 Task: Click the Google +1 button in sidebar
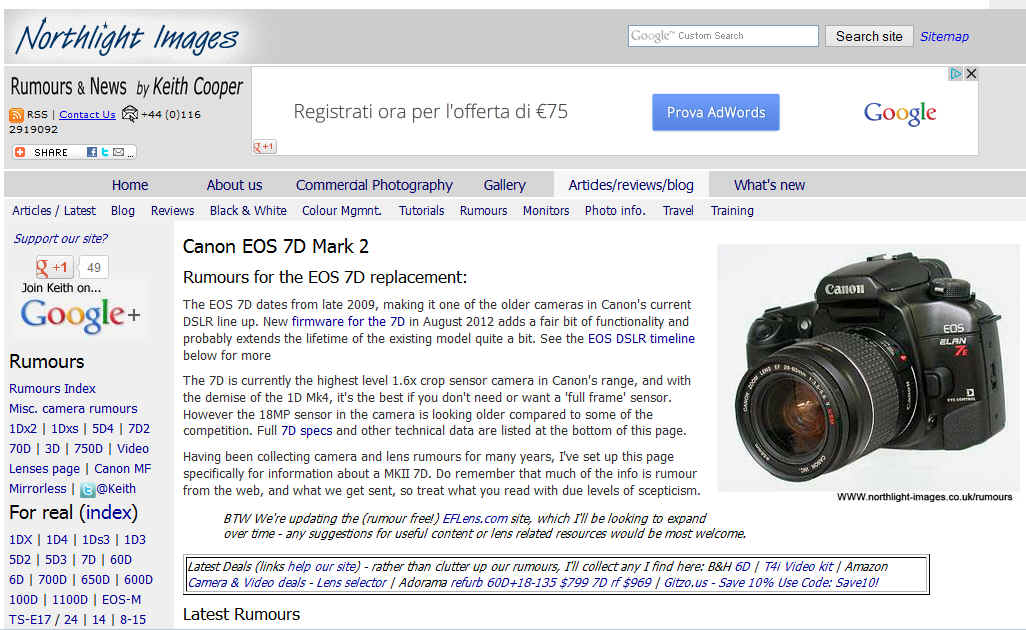[x=53, y=267]
